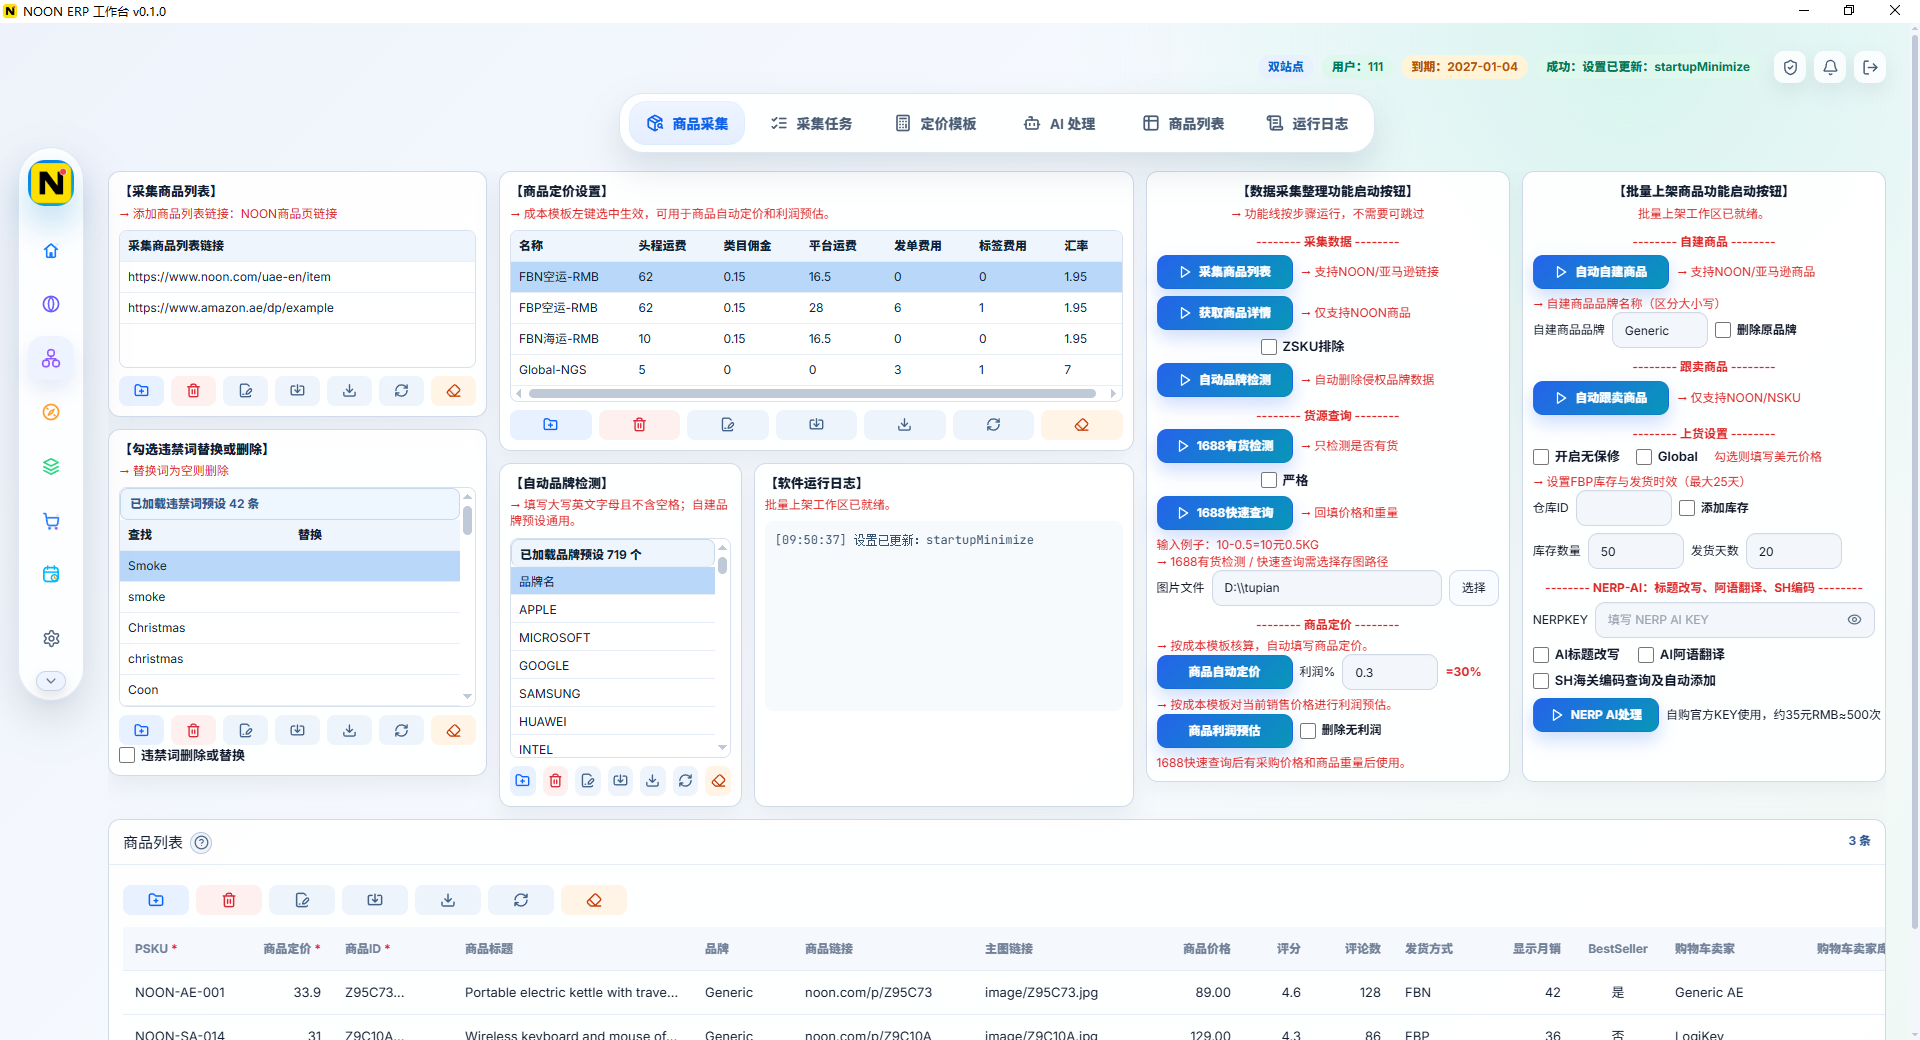This screenshot has height=1040, width=1920.
Task: Enable the 开启无保修 checkbox
Action: 1541,457
